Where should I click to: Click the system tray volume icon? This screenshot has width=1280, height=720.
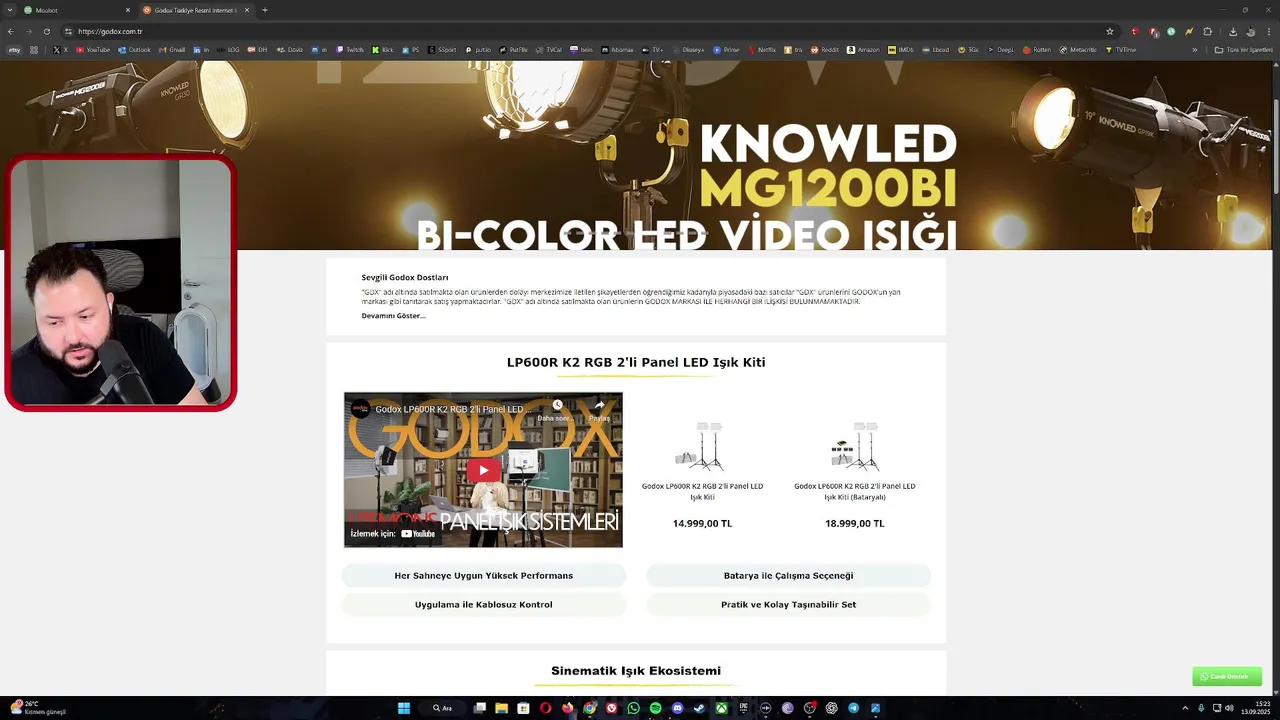[1229, 708]
